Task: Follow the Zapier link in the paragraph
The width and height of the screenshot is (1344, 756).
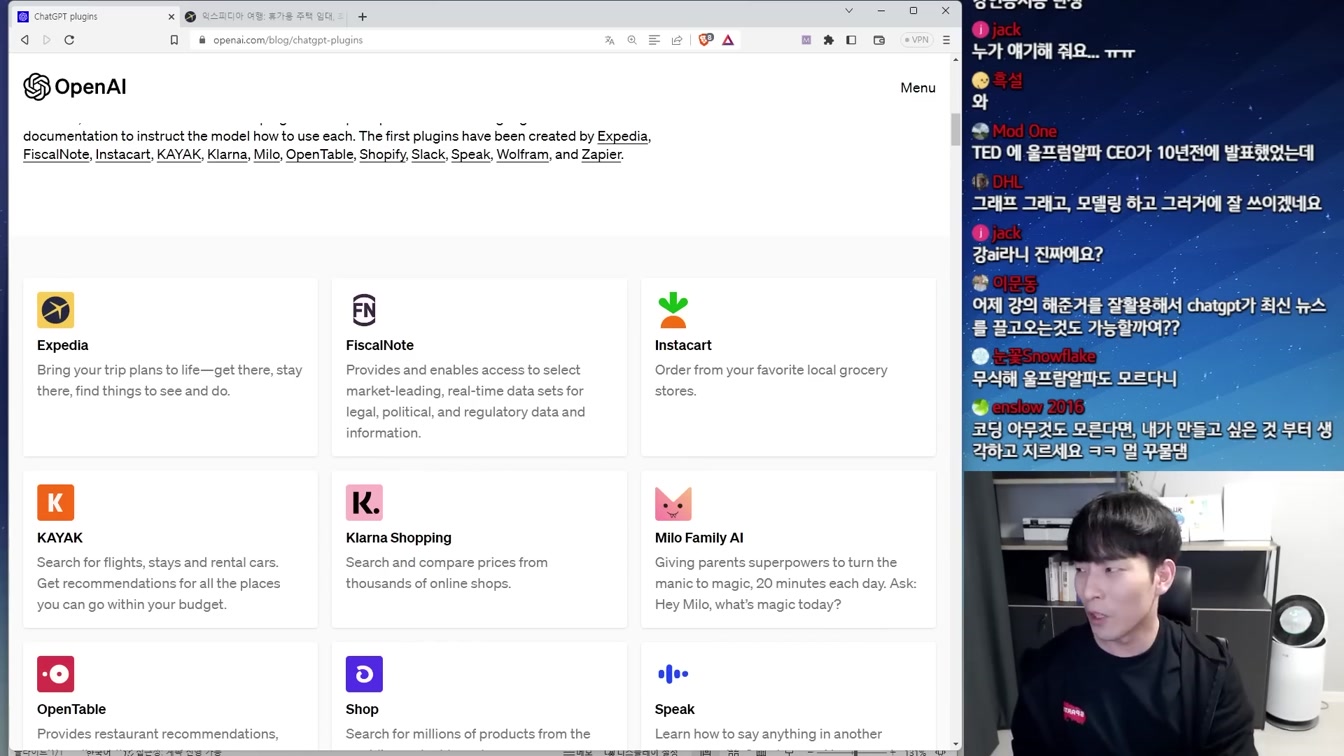Action: coord(601,154)
